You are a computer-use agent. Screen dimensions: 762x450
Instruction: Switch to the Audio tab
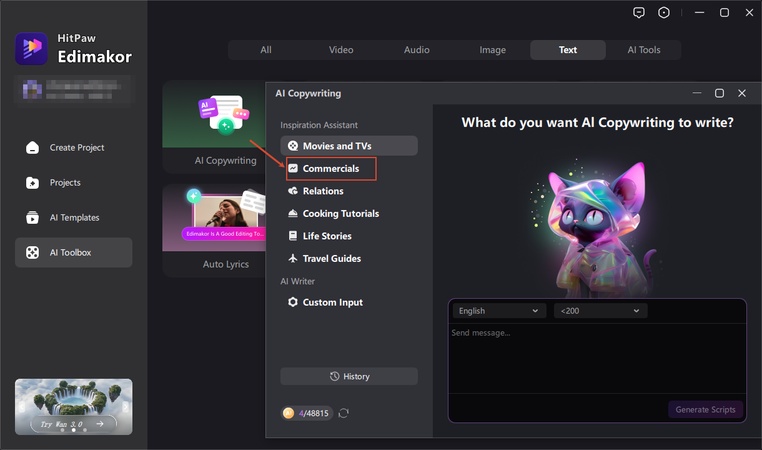(416, 50)
